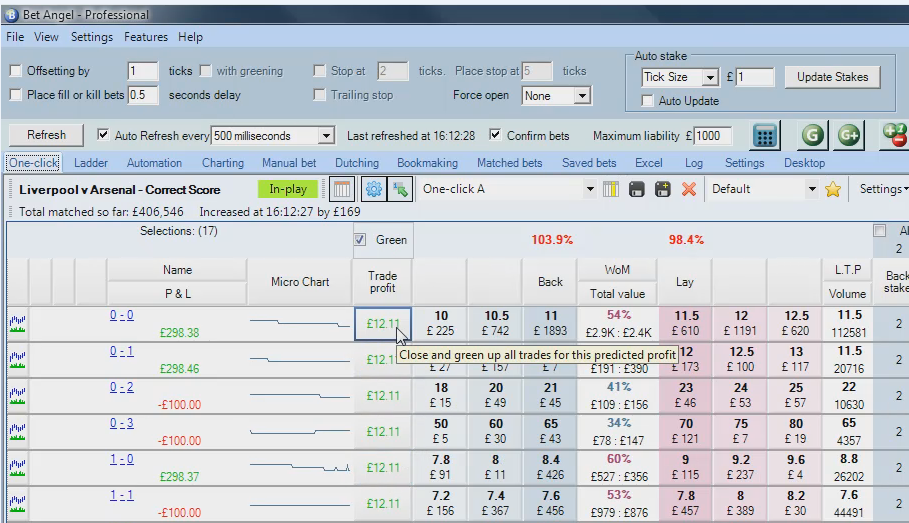The height and width of the screenshot is (523, 909).
Task: Expand the One-click A profile dropdown
Action: click(590, 189)
